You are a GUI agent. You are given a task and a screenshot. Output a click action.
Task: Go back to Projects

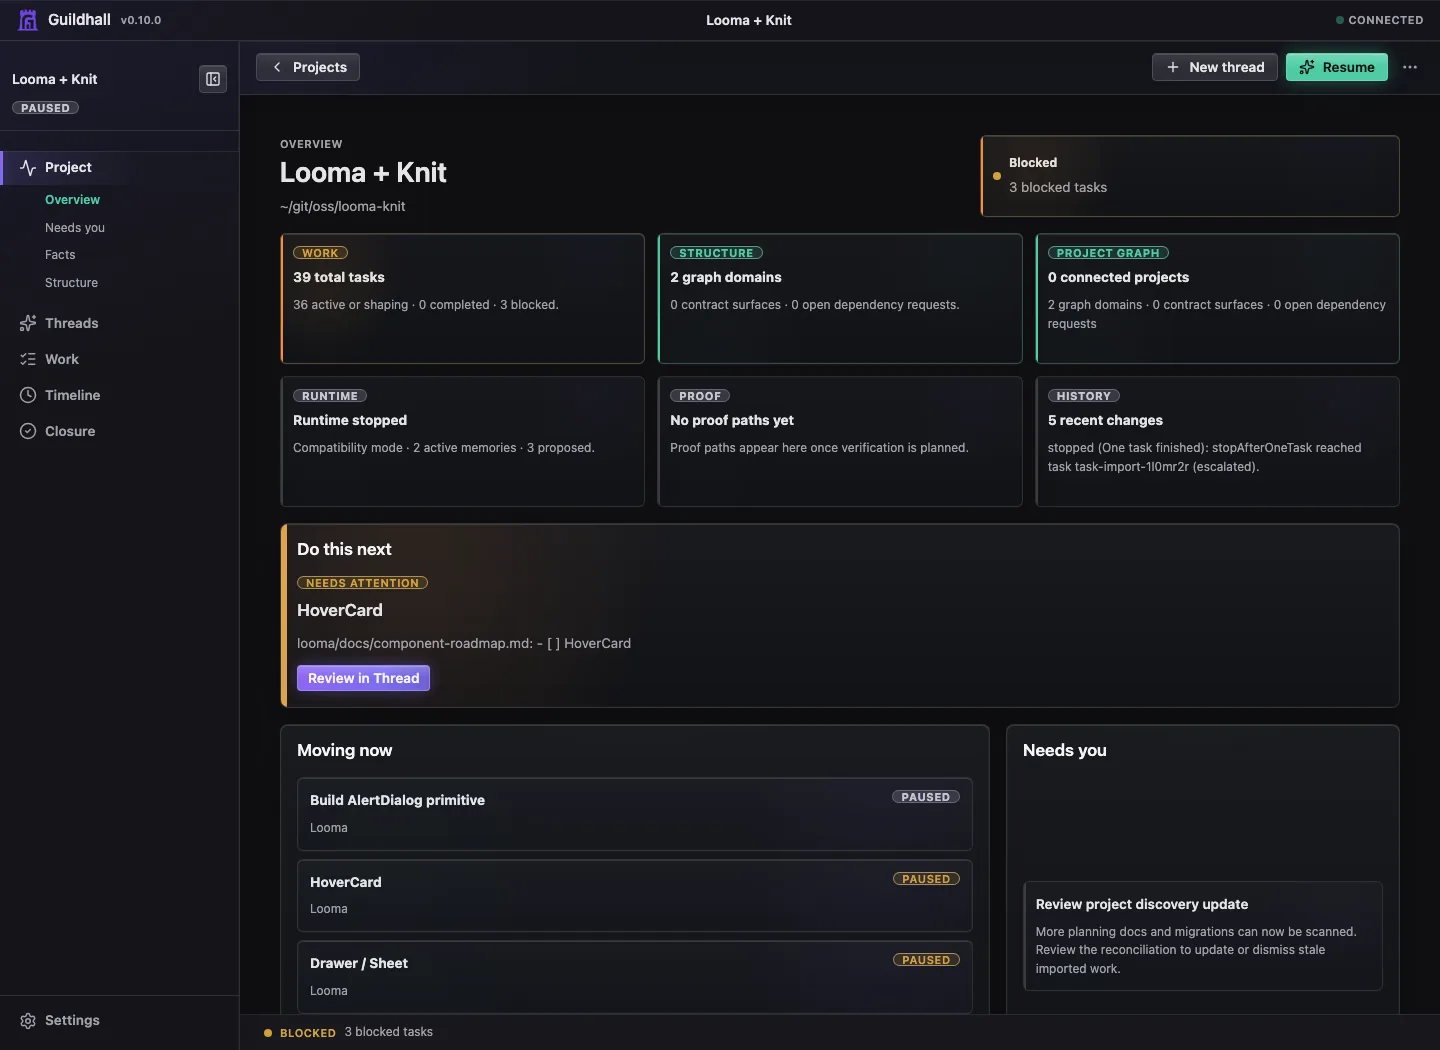pos(308,67)
